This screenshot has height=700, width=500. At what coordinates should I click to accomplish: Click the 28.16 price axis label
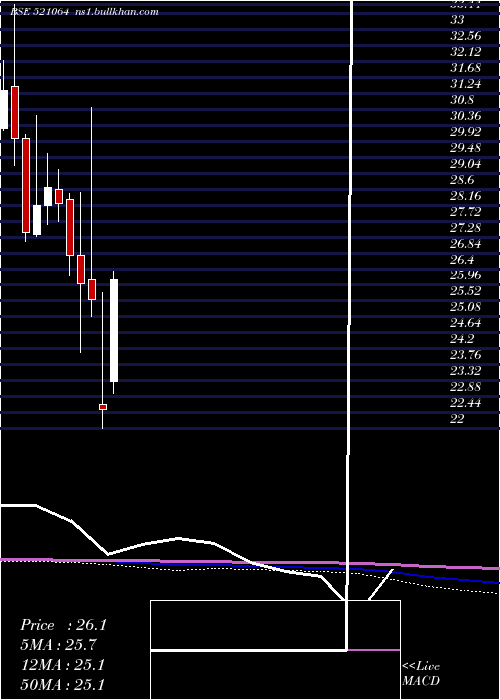[466, 196]
